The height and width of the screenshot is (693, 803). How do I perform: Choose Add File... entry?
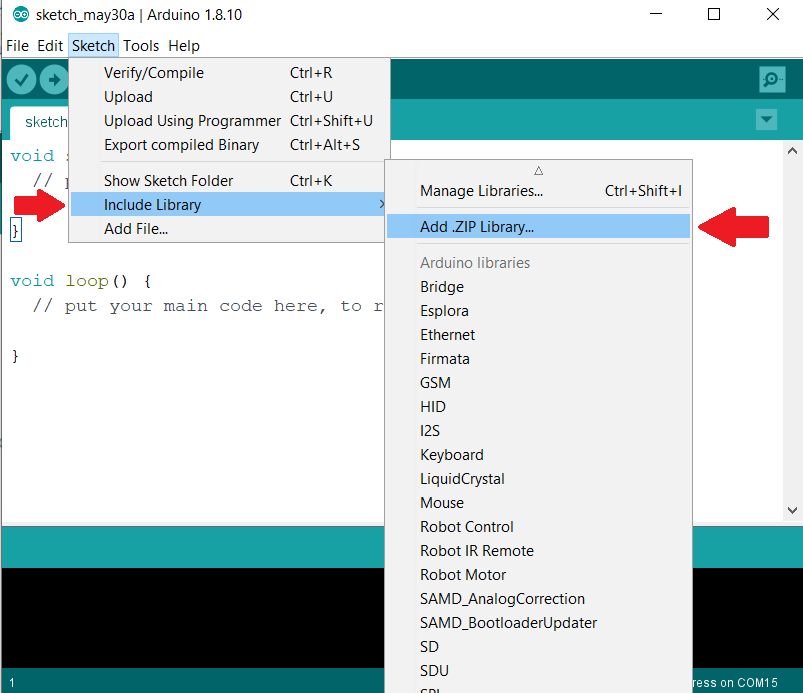[229, 228]
